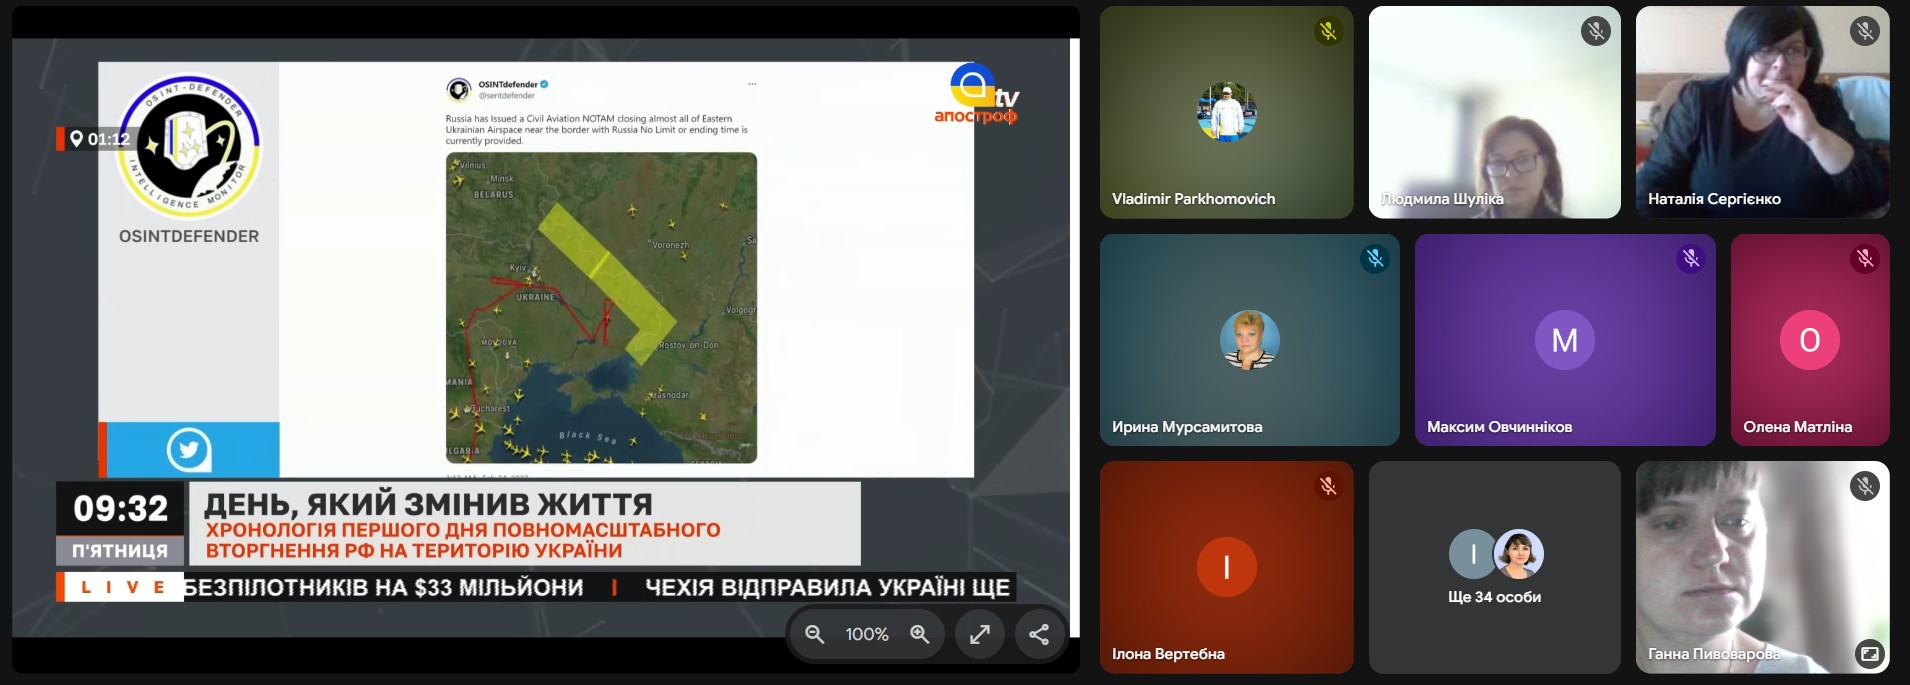Click muted mic icon on Наталія Сергієнко tile
1910x685 pixels.
pos(1864,32)
